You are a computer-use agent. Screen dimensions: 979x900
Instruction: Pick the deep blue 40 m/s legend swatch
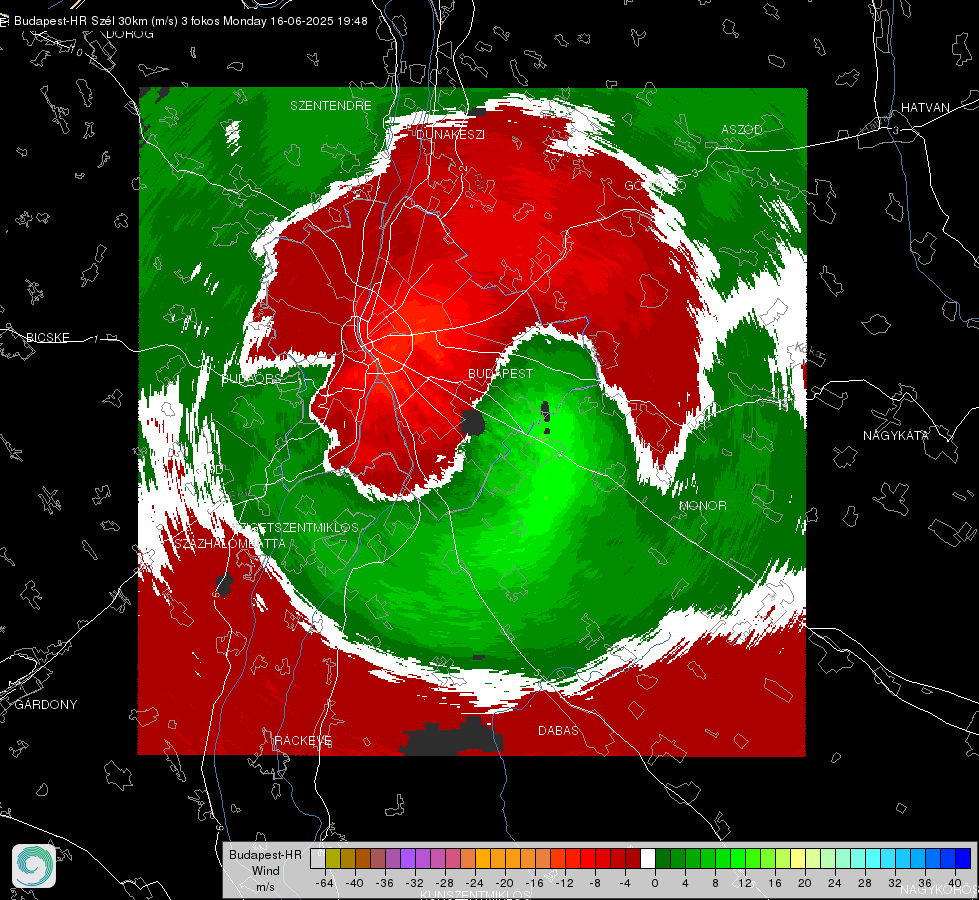tap(963, 858)
